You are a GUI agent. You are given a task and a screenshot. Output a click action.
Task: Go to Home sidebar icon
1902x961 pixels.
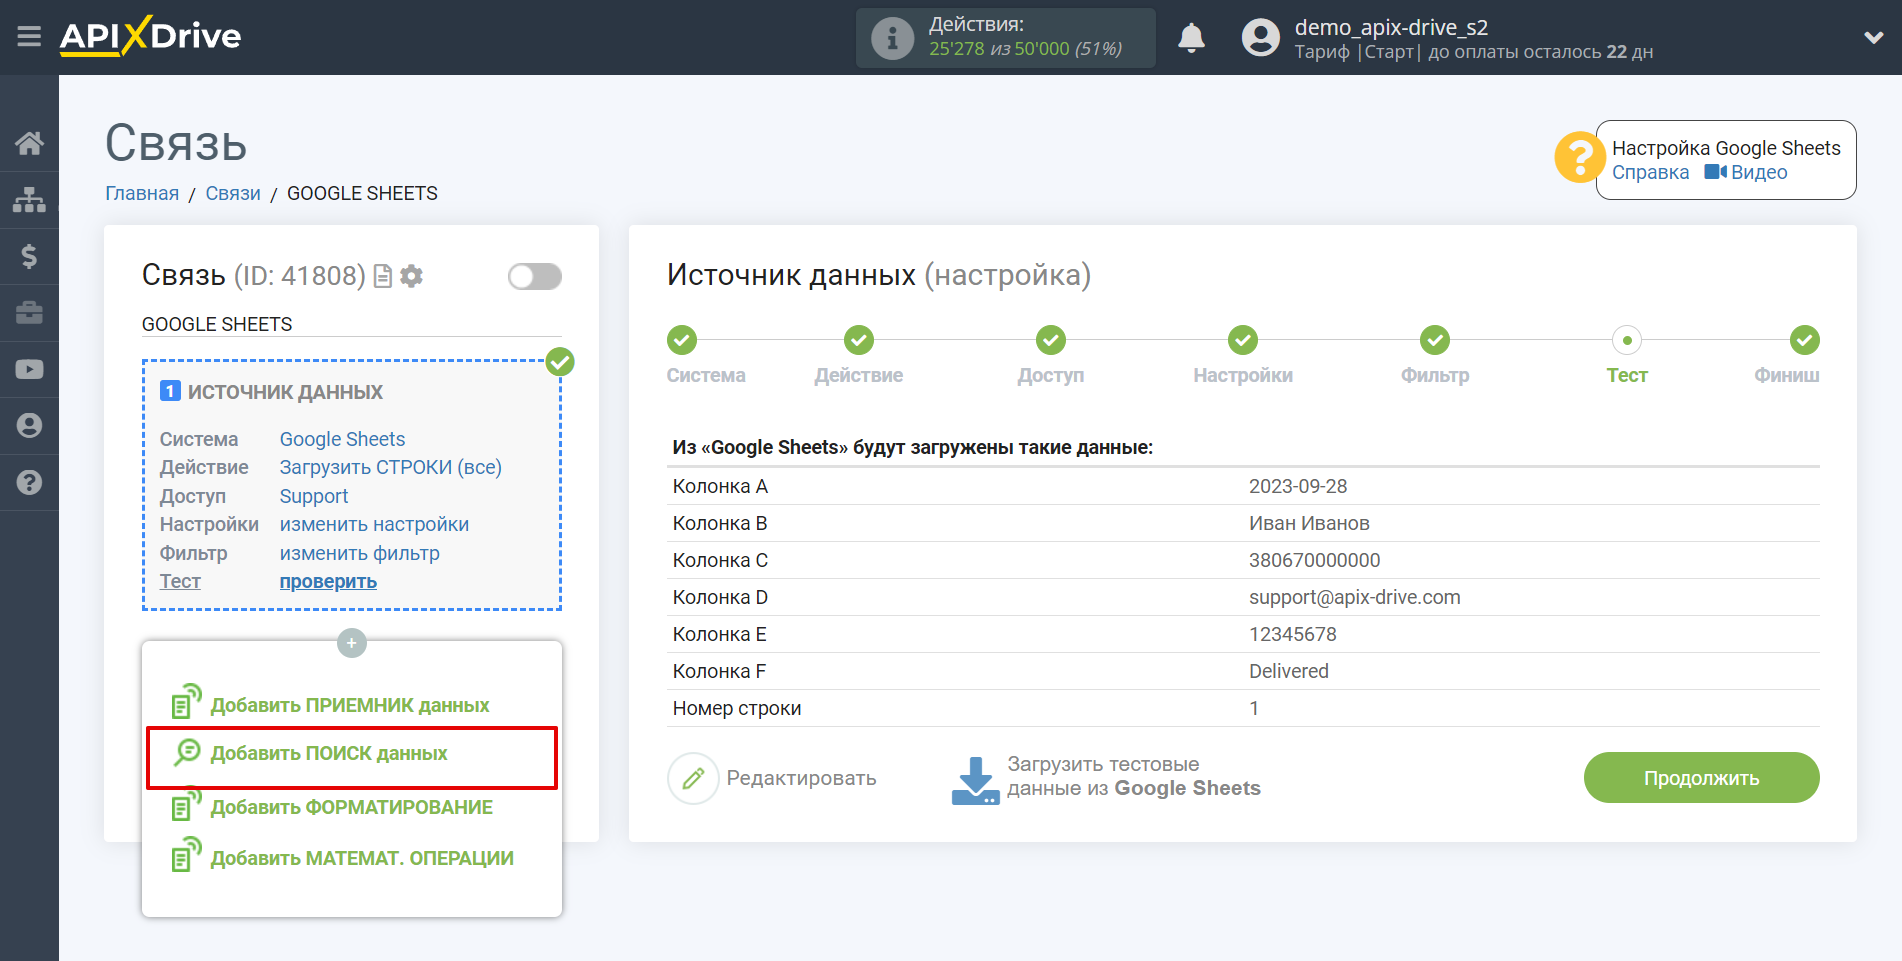29,143
